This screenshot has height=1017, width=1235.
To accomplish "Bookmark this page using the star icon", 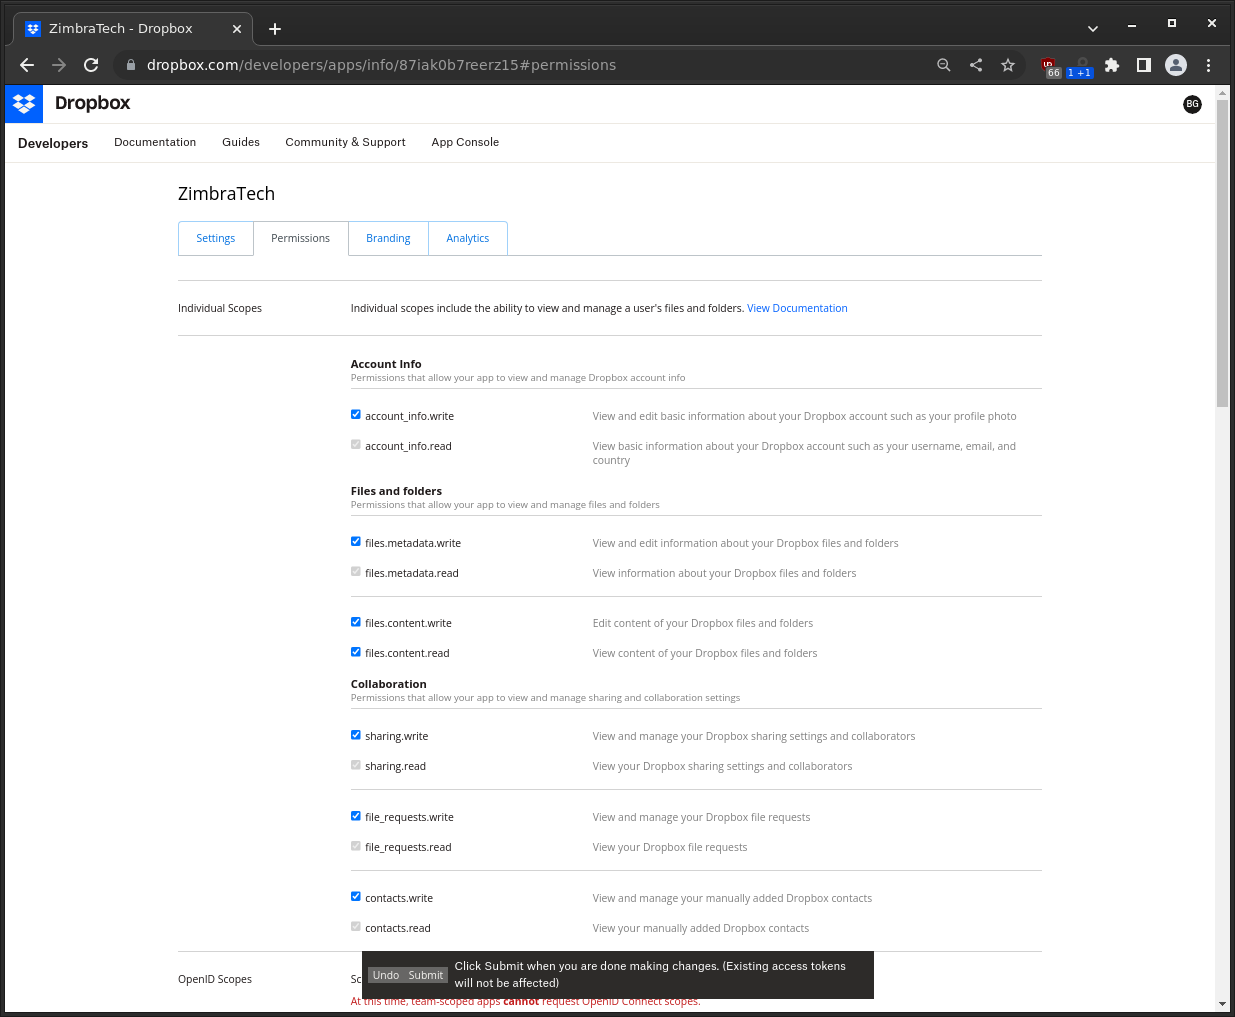I will 1007,65.
